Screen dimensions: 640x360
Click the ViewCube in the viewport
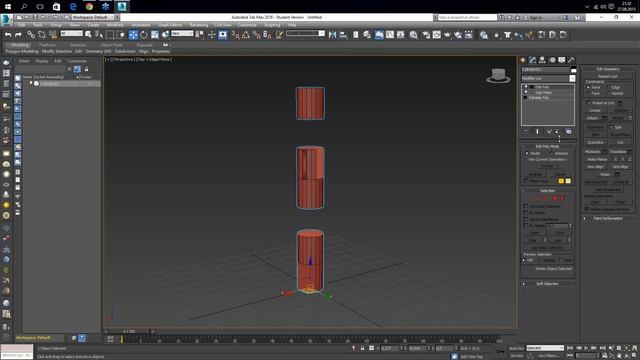[x=498, y=76]
